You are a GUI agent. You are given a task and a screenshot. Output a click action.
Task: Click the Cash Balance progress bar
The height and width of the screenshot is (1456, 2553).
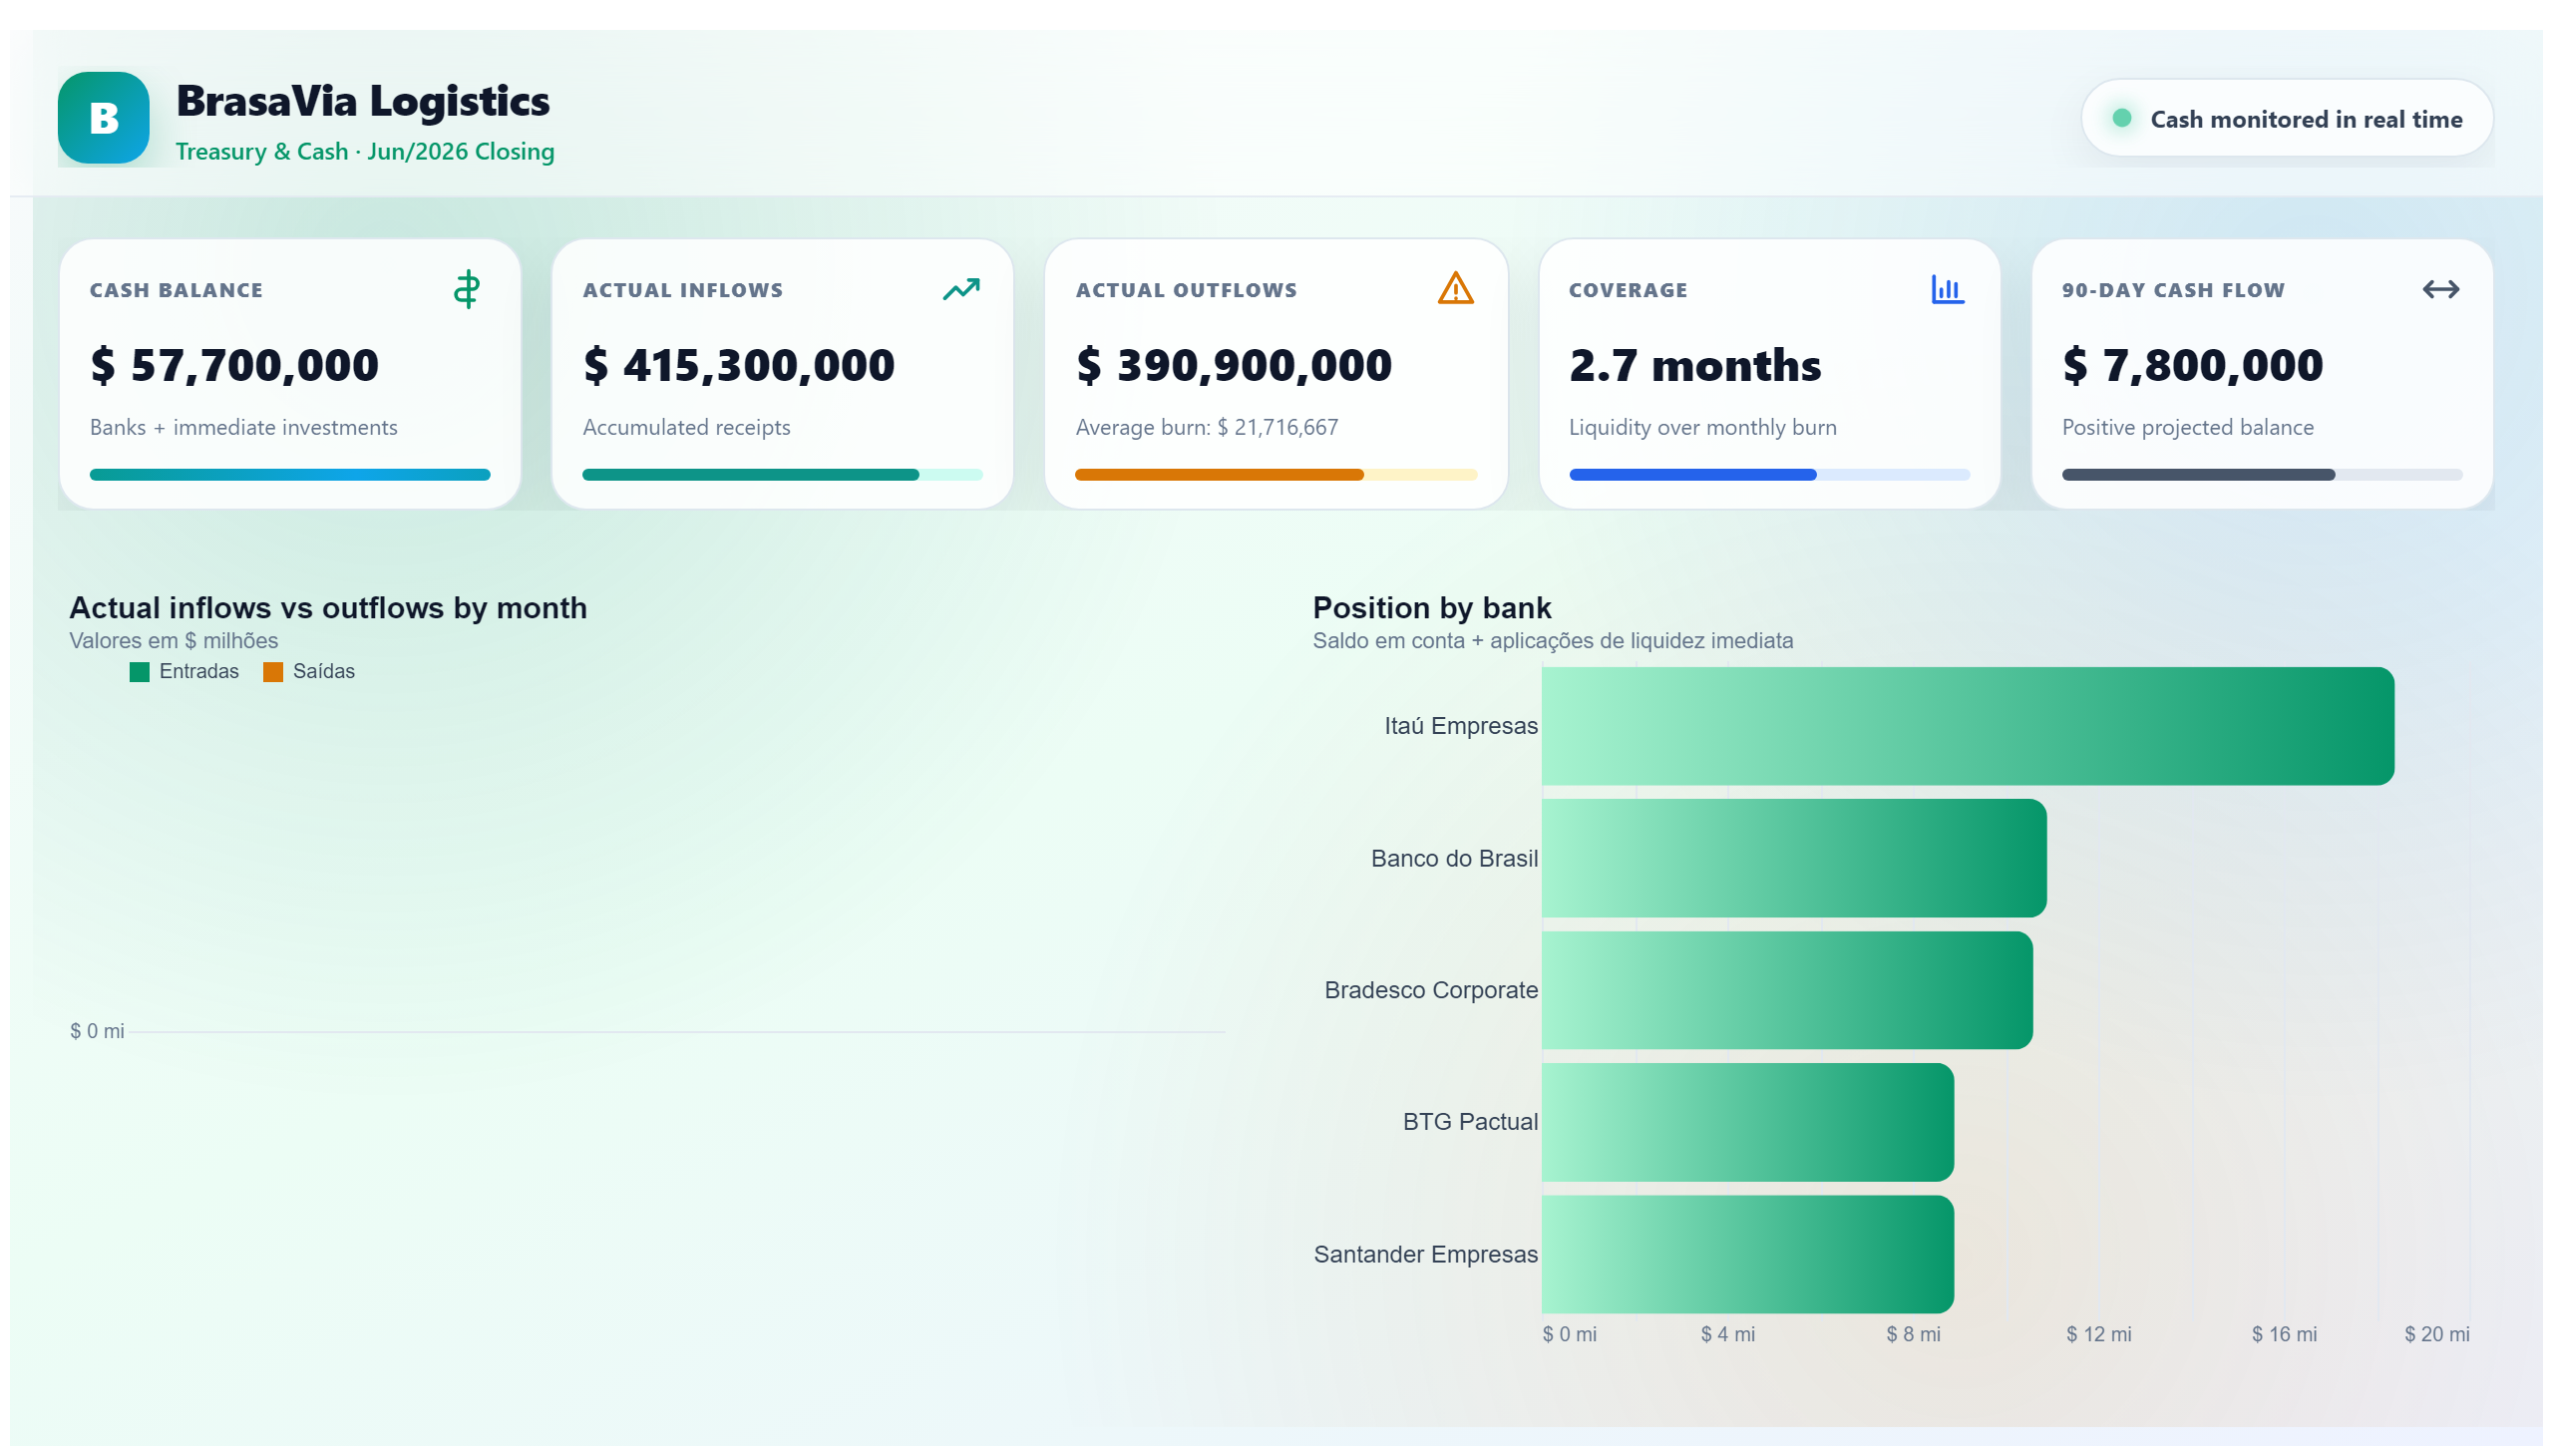click(290, 475)
